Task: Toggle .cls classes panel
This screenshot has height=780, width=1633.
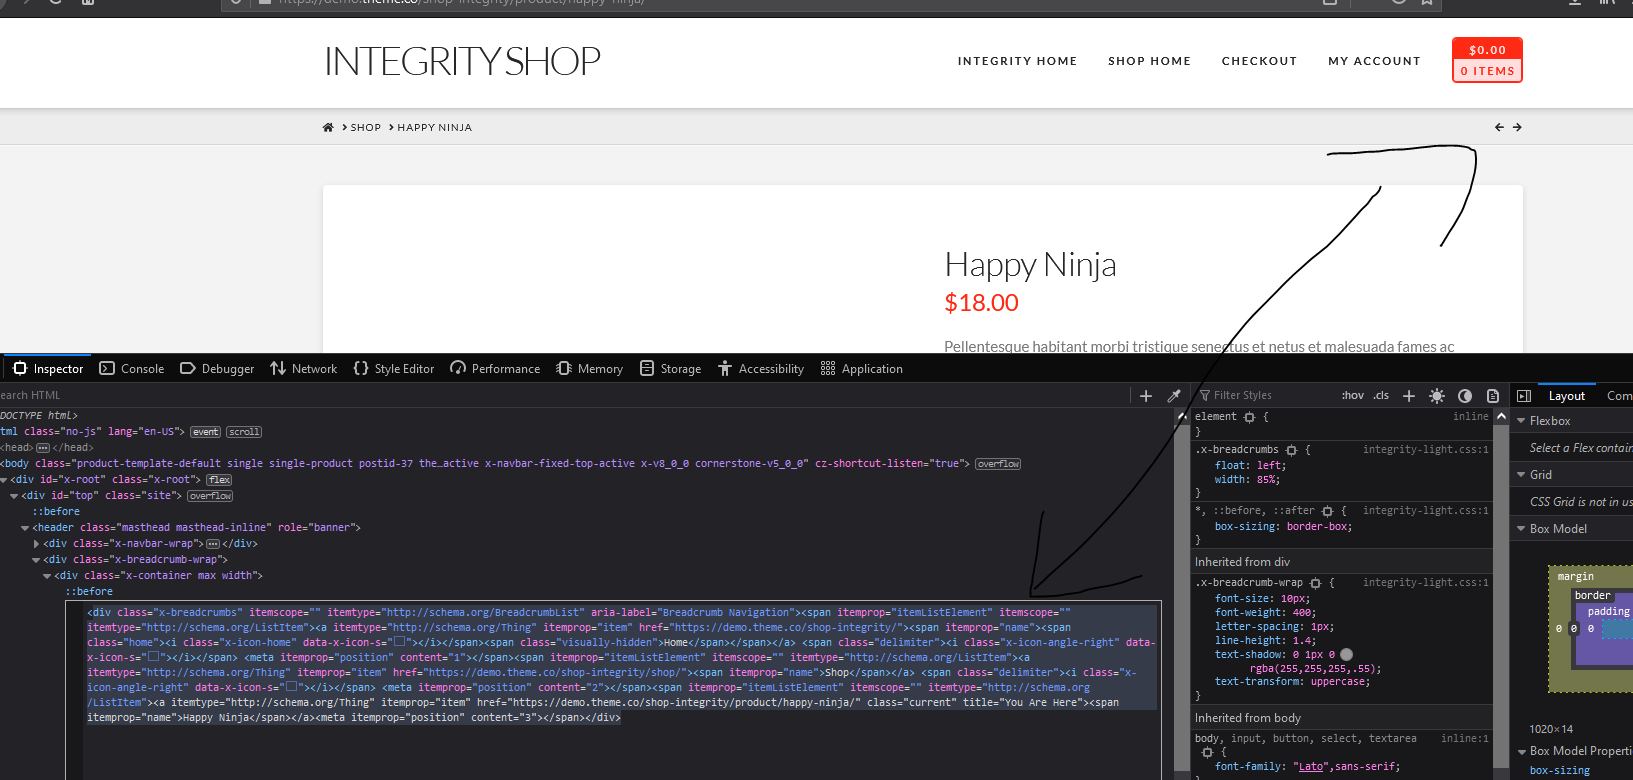Action: (x=1381, y=395)
